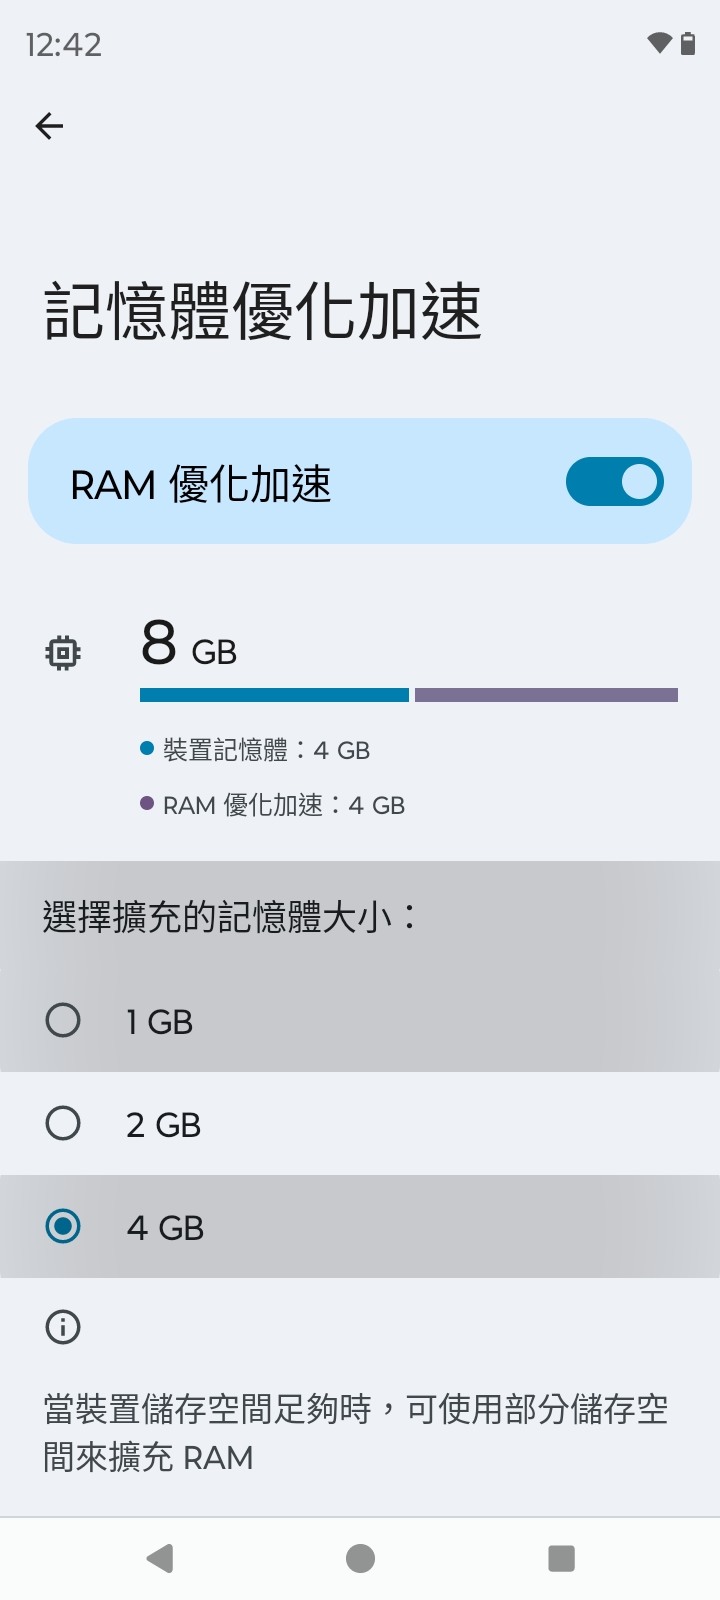
Task: Click the RAM 優化加速：4 GB legend
Action: [284, 805]
